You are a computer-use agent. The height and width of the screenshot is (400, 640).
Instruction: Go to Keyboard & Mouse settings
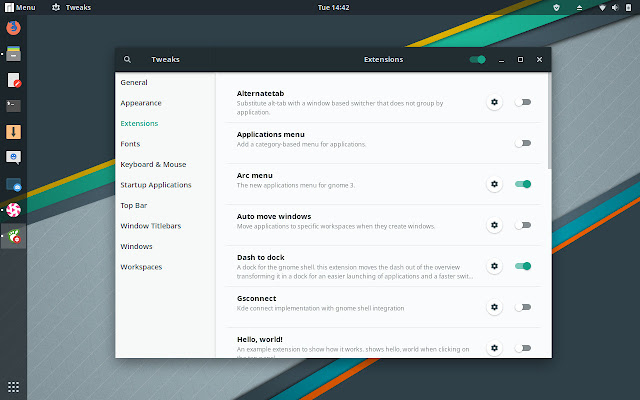tap(165, 164)
